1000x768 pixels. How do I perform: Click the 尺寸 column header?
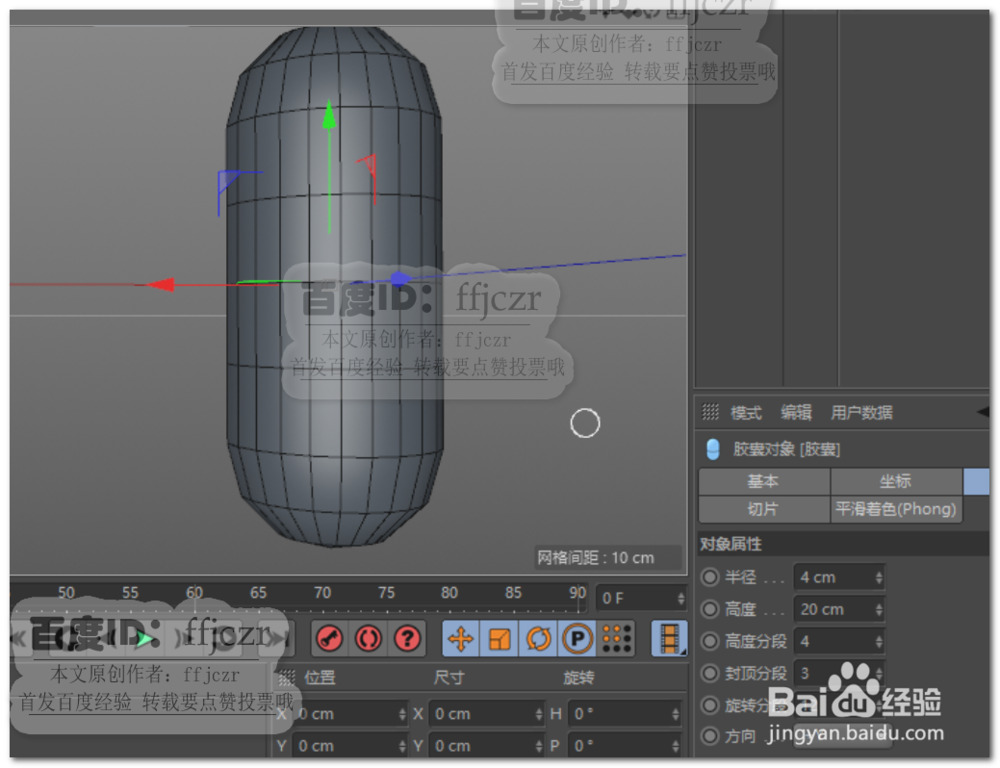(449, 677)
